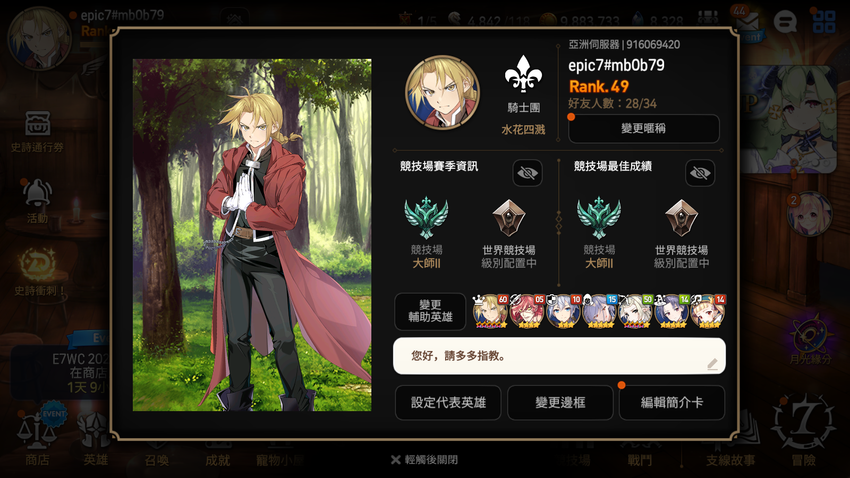Click best record arena Master II badge
The width and height of the screenshot is (850, 478).
[598, 218]
